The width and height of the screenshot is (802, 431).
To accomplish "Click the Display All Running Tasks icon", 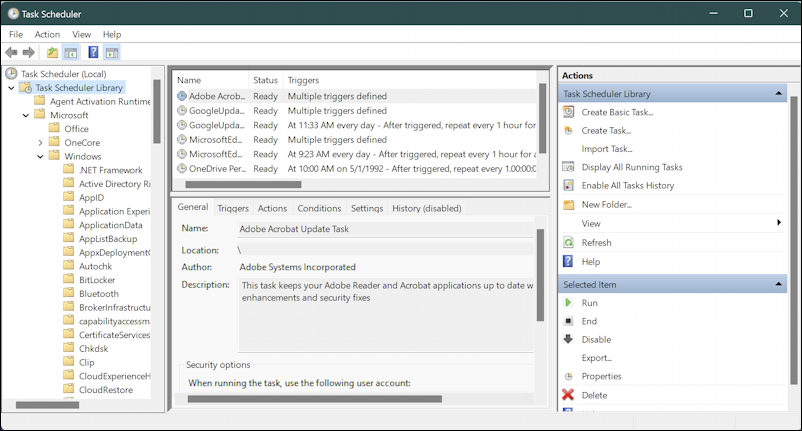I will click(x=568, y=167).
